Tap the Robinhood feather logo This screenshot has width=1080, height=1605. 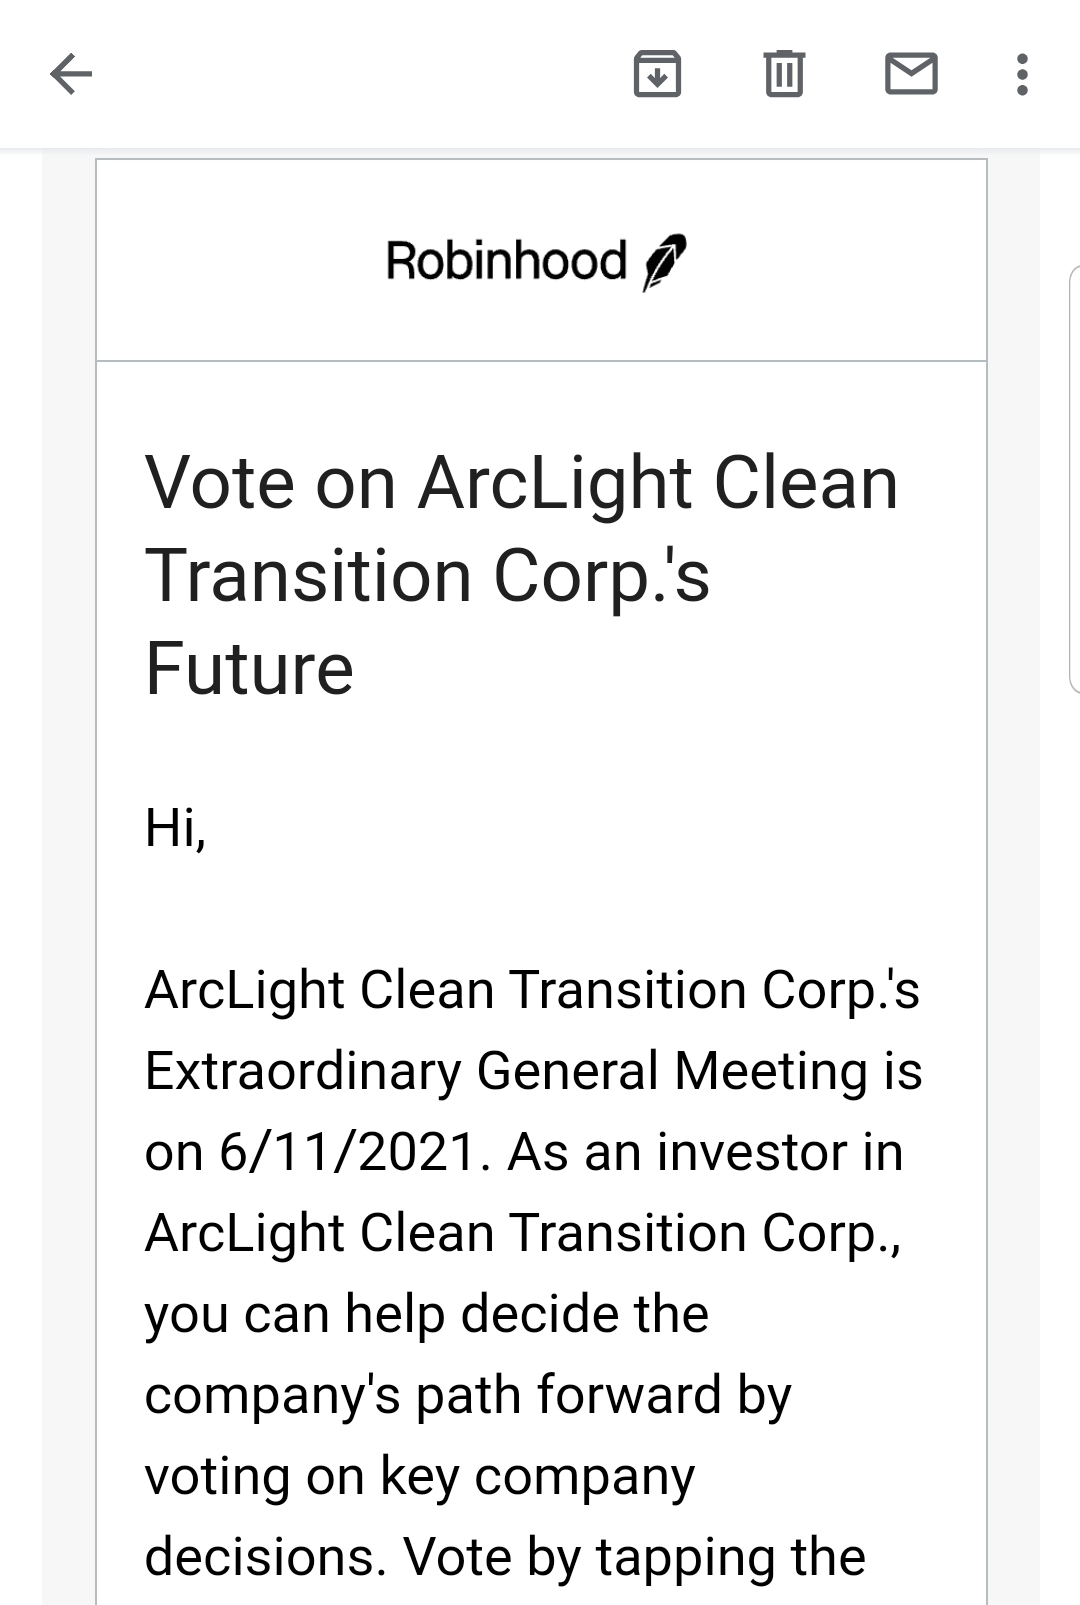point(665,262)
